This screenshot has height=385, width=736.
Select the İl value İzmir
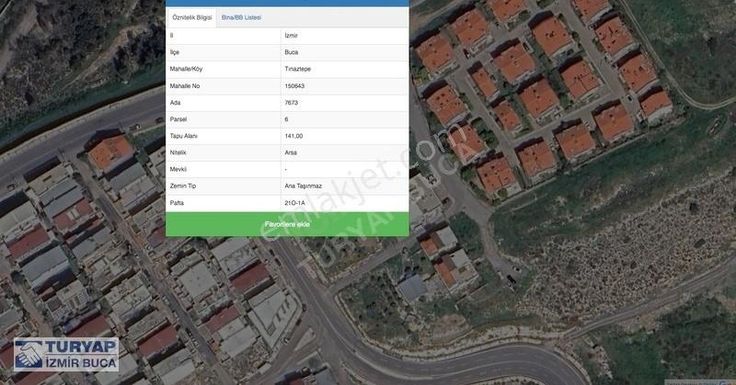[291, 36]
